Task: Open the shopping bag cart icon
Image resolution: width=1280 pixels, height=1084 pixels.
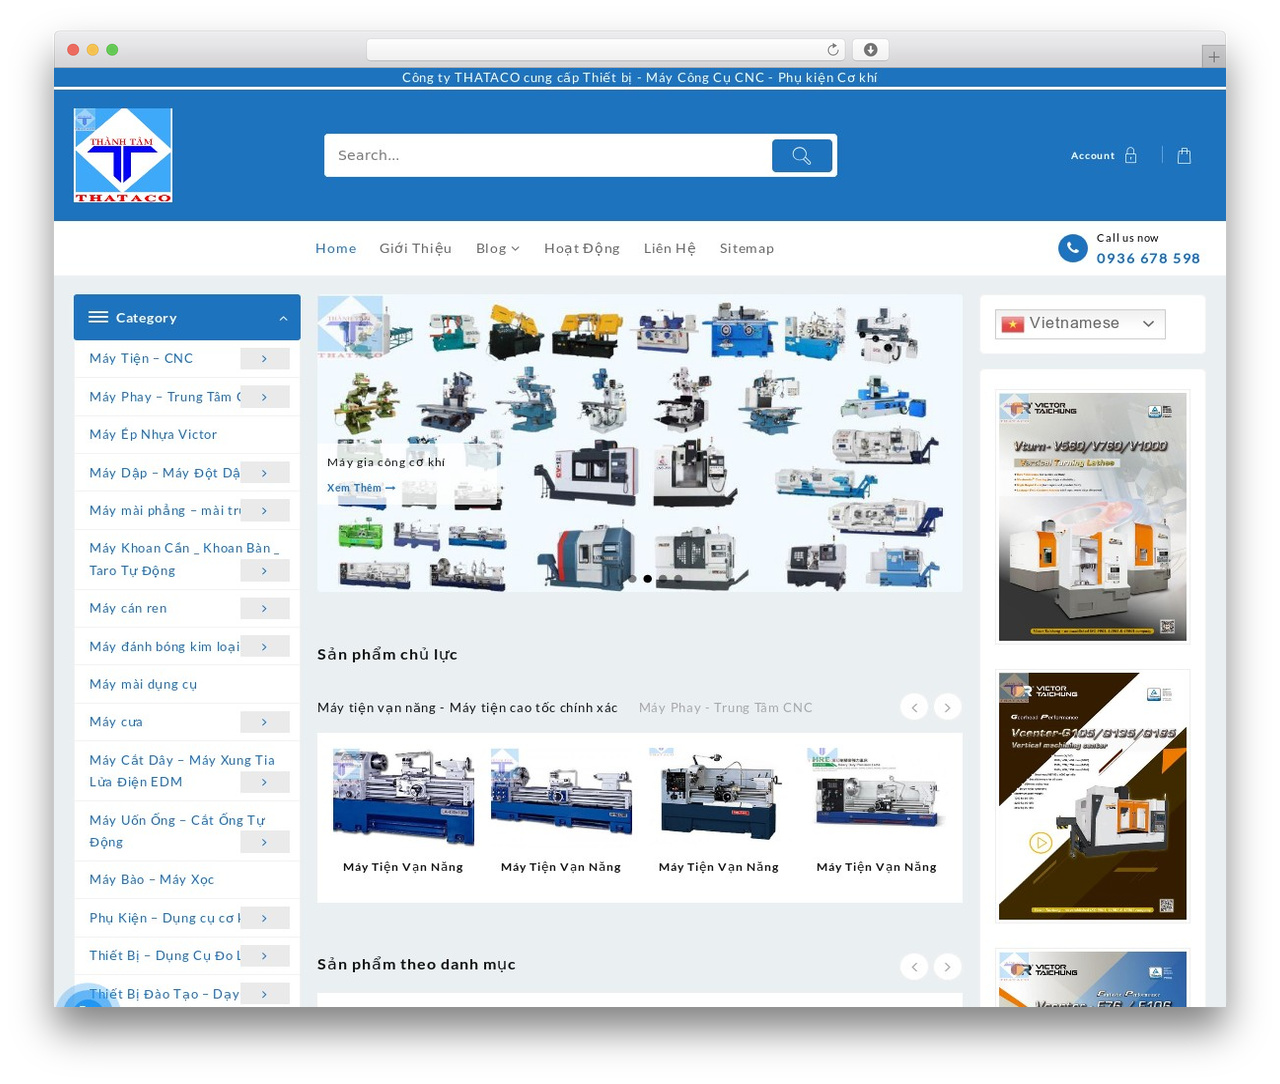Action: tap(1184, 155)
